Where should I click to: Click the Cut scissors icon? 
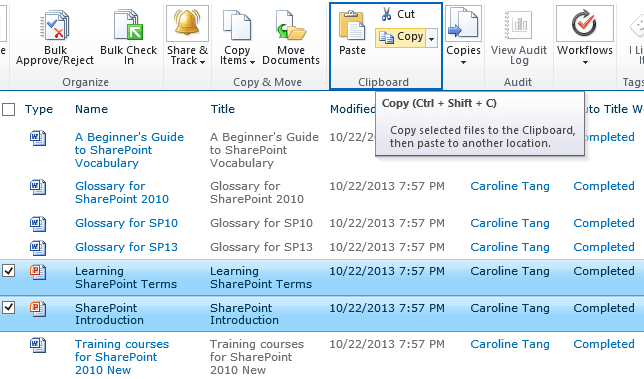click(386, 14)
